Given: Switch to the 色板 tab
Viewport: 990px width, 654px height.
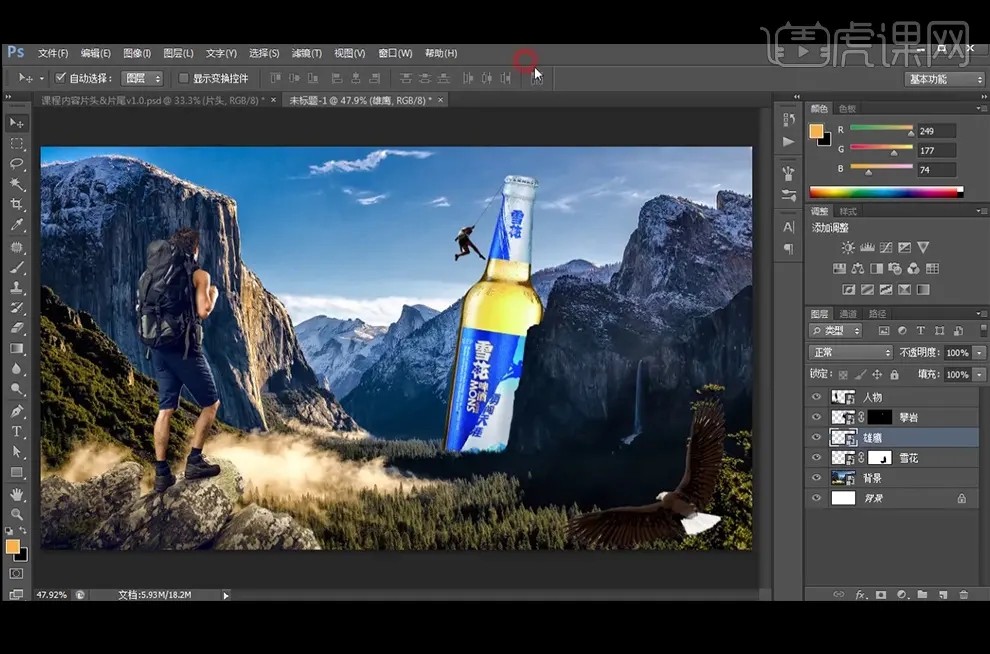Looking at the screenshot, I should point(847,109).
